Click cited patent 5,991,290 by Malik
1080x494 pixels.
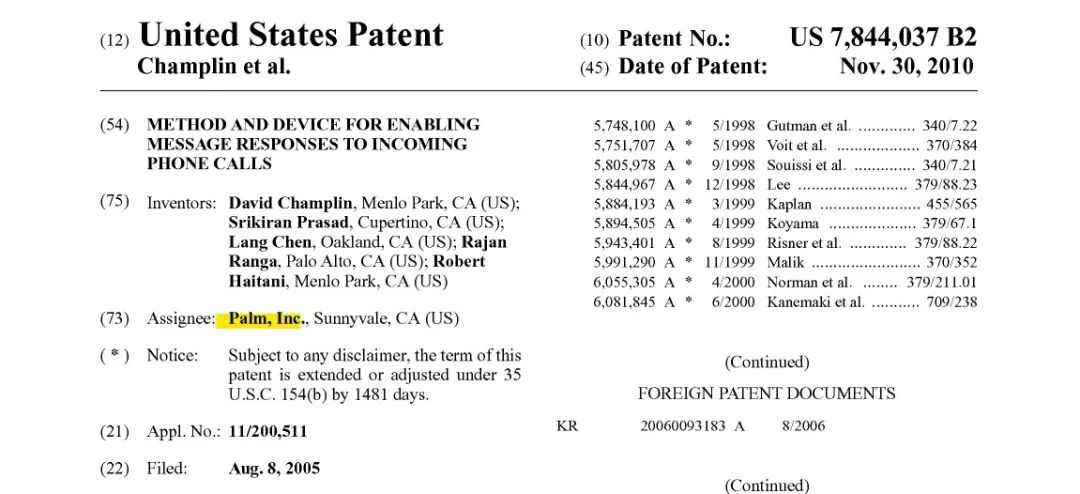(624, 263)
